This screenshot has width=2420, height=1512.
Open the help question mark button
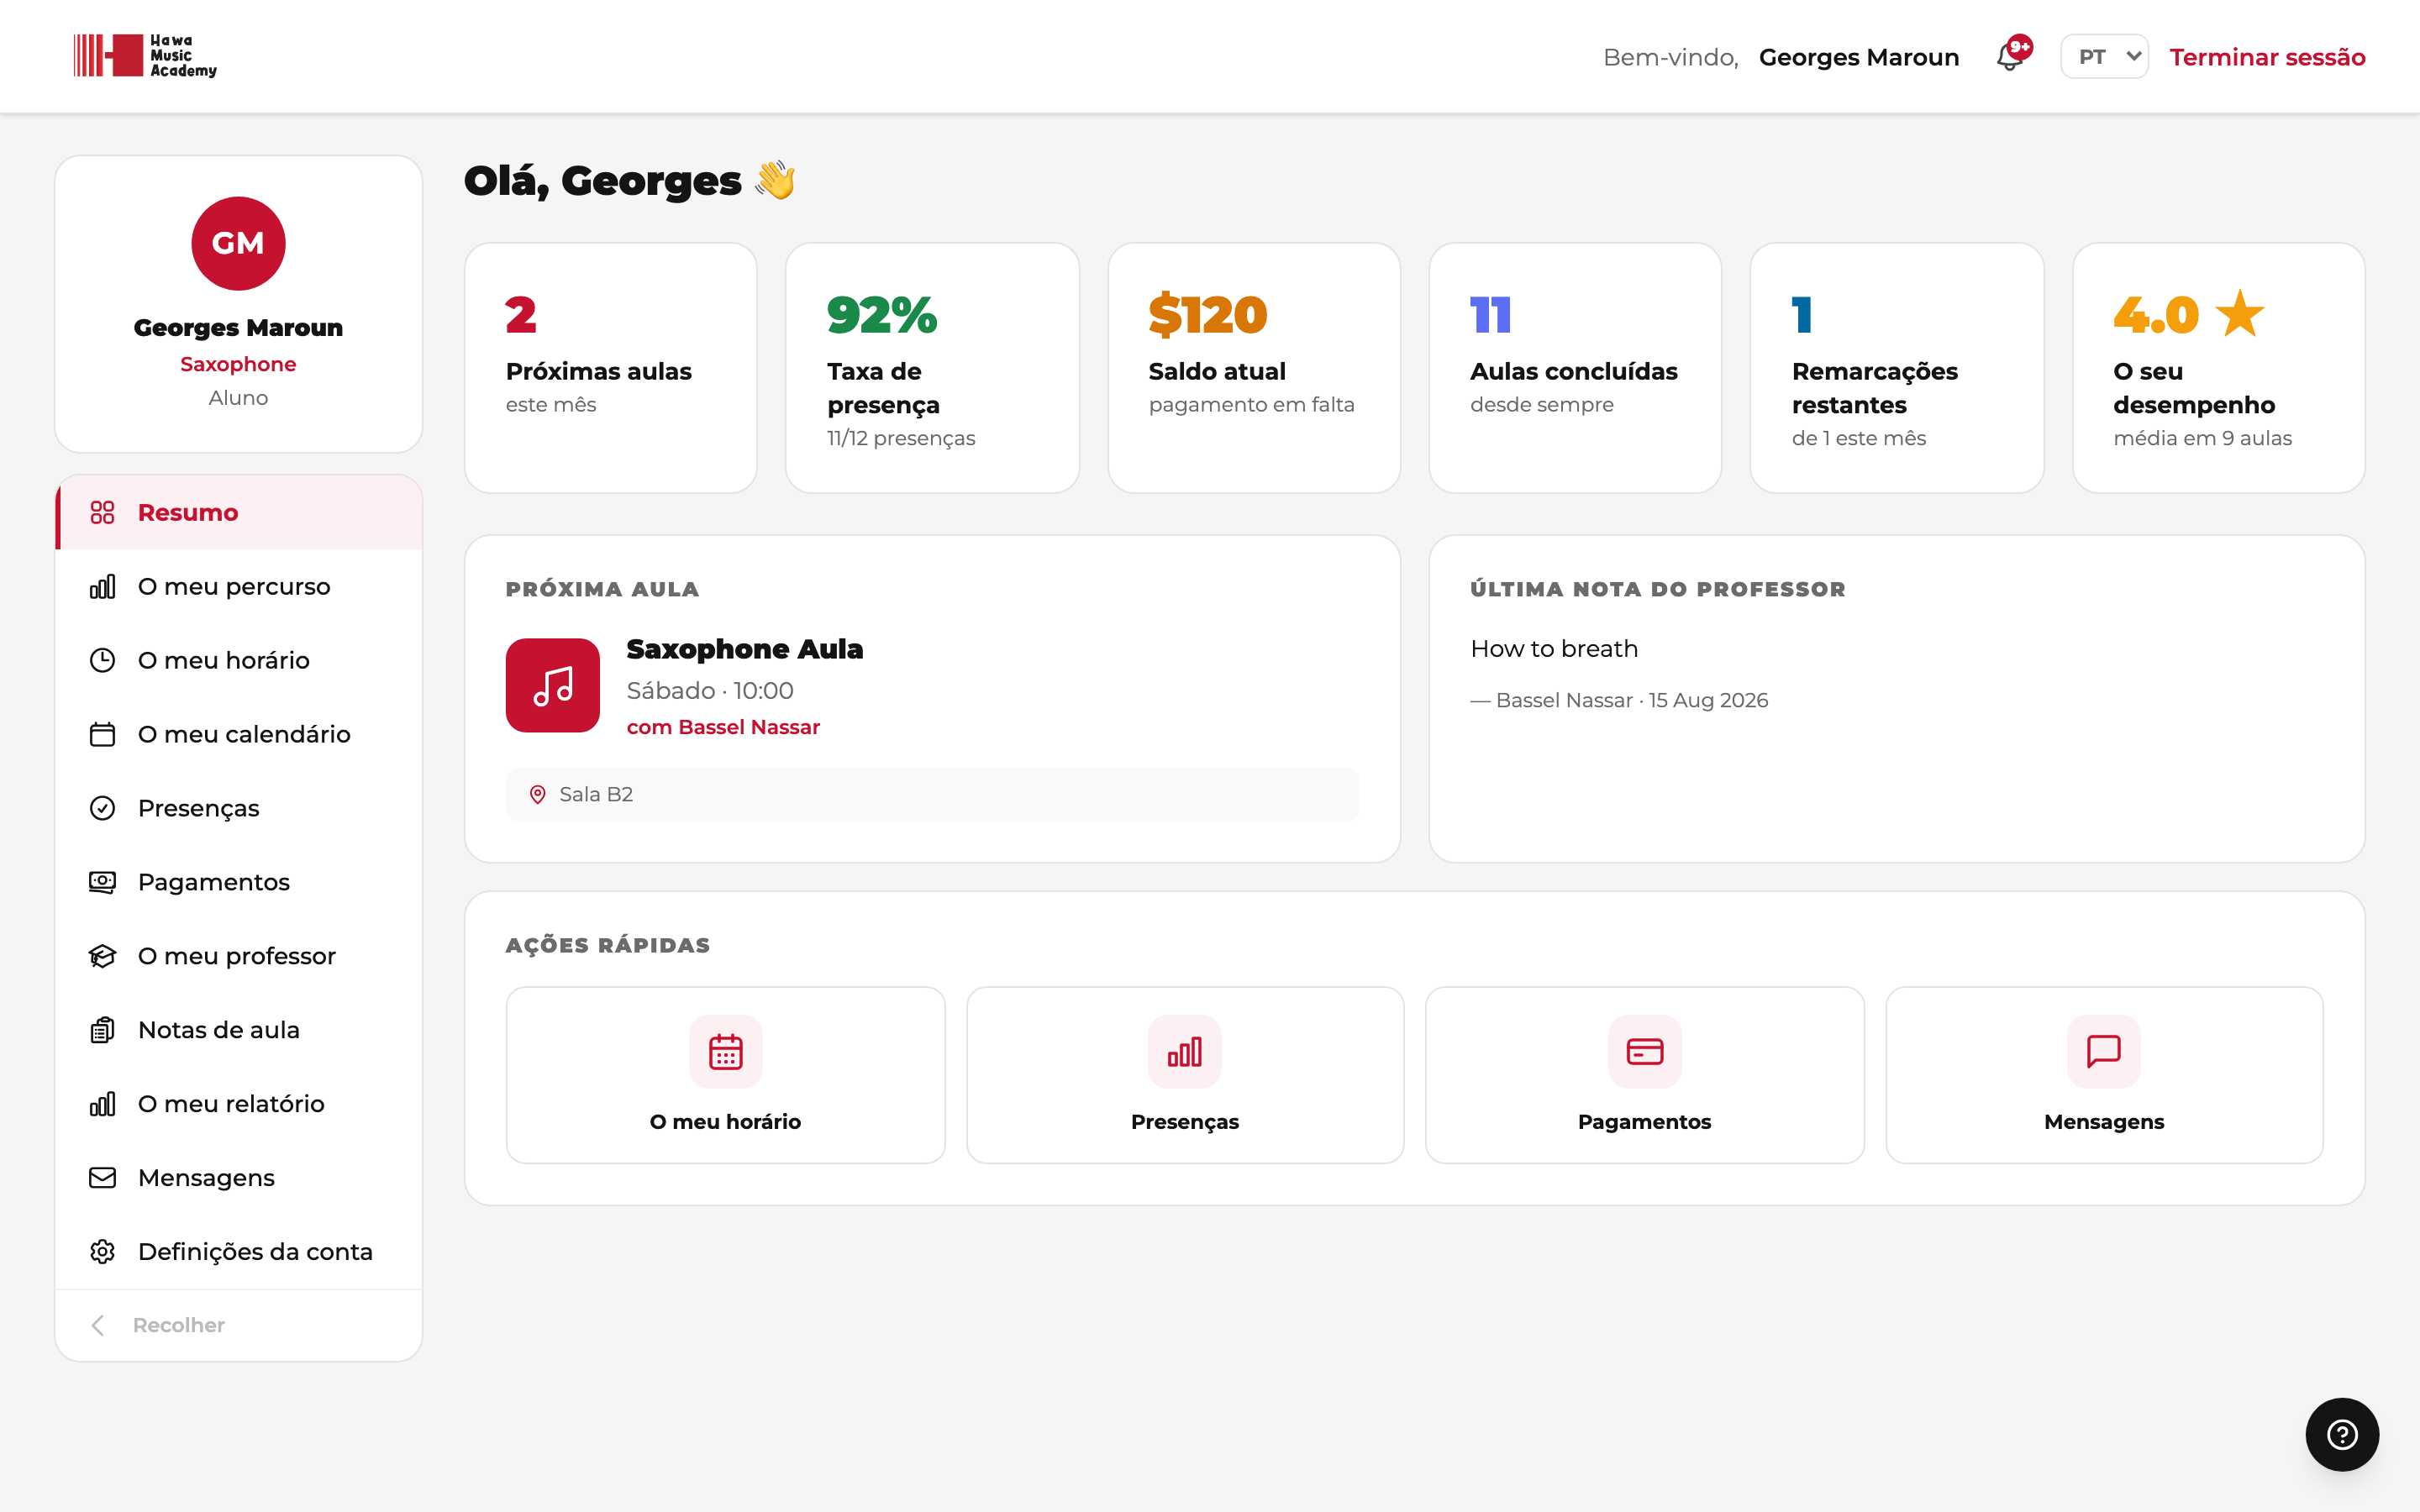[x=2342, y=1434]
